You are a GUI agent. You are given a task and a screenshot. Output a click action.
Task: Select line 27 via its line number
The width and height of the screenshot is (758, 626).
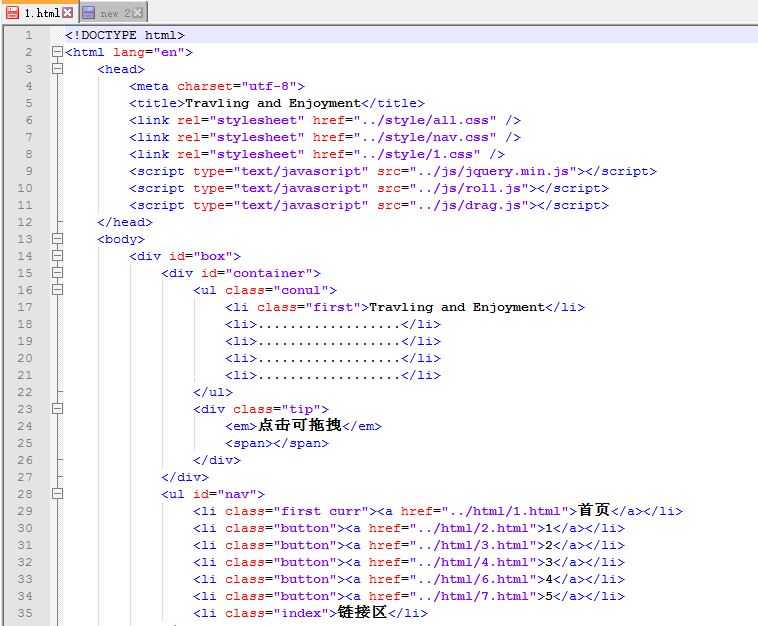(x=25, y=478)
